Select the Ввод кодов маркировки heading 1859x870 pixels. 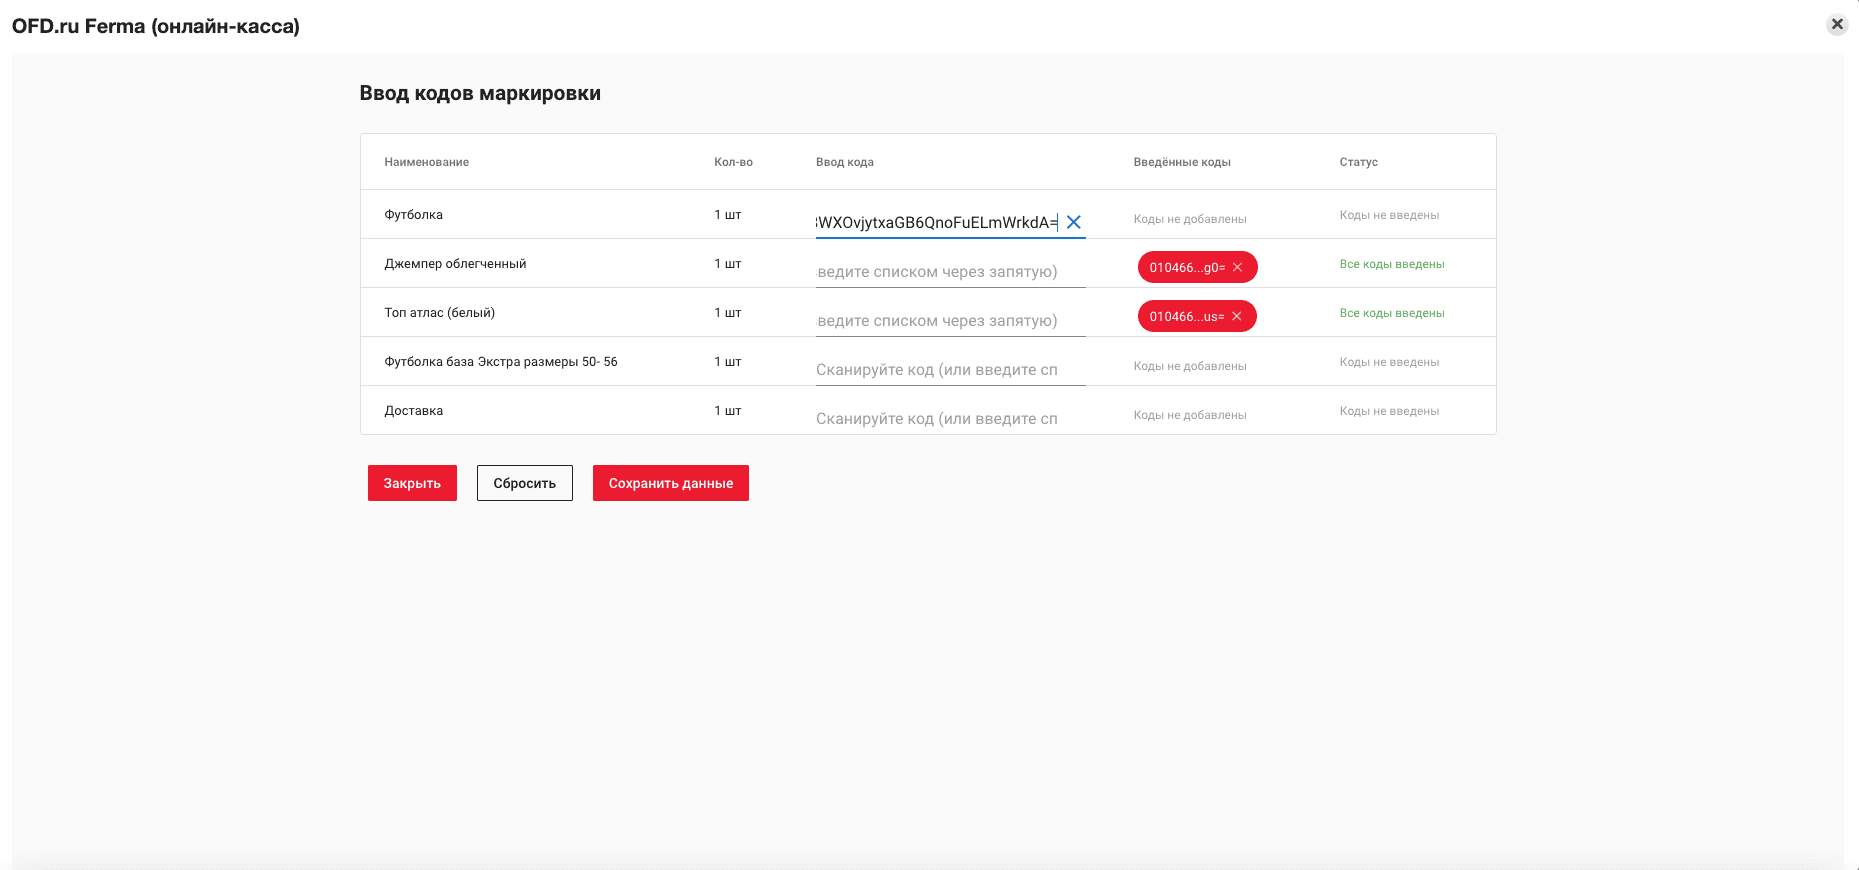pos(480,93)
